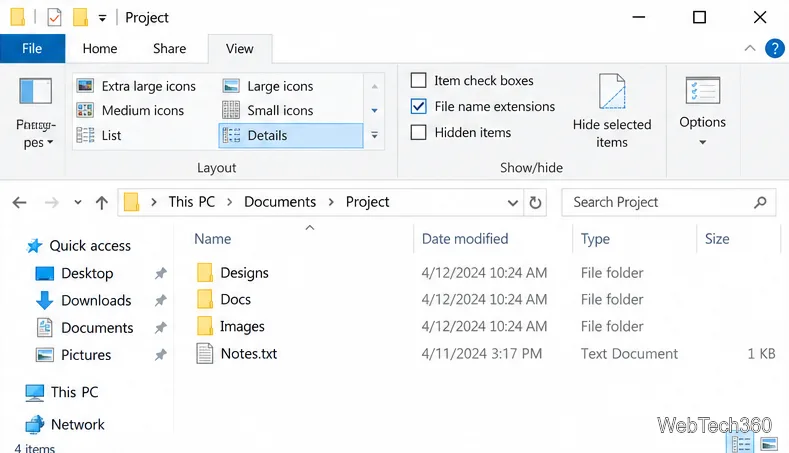Open the Options dropdown arrow

pyautogui.click(x=702, y=142)
